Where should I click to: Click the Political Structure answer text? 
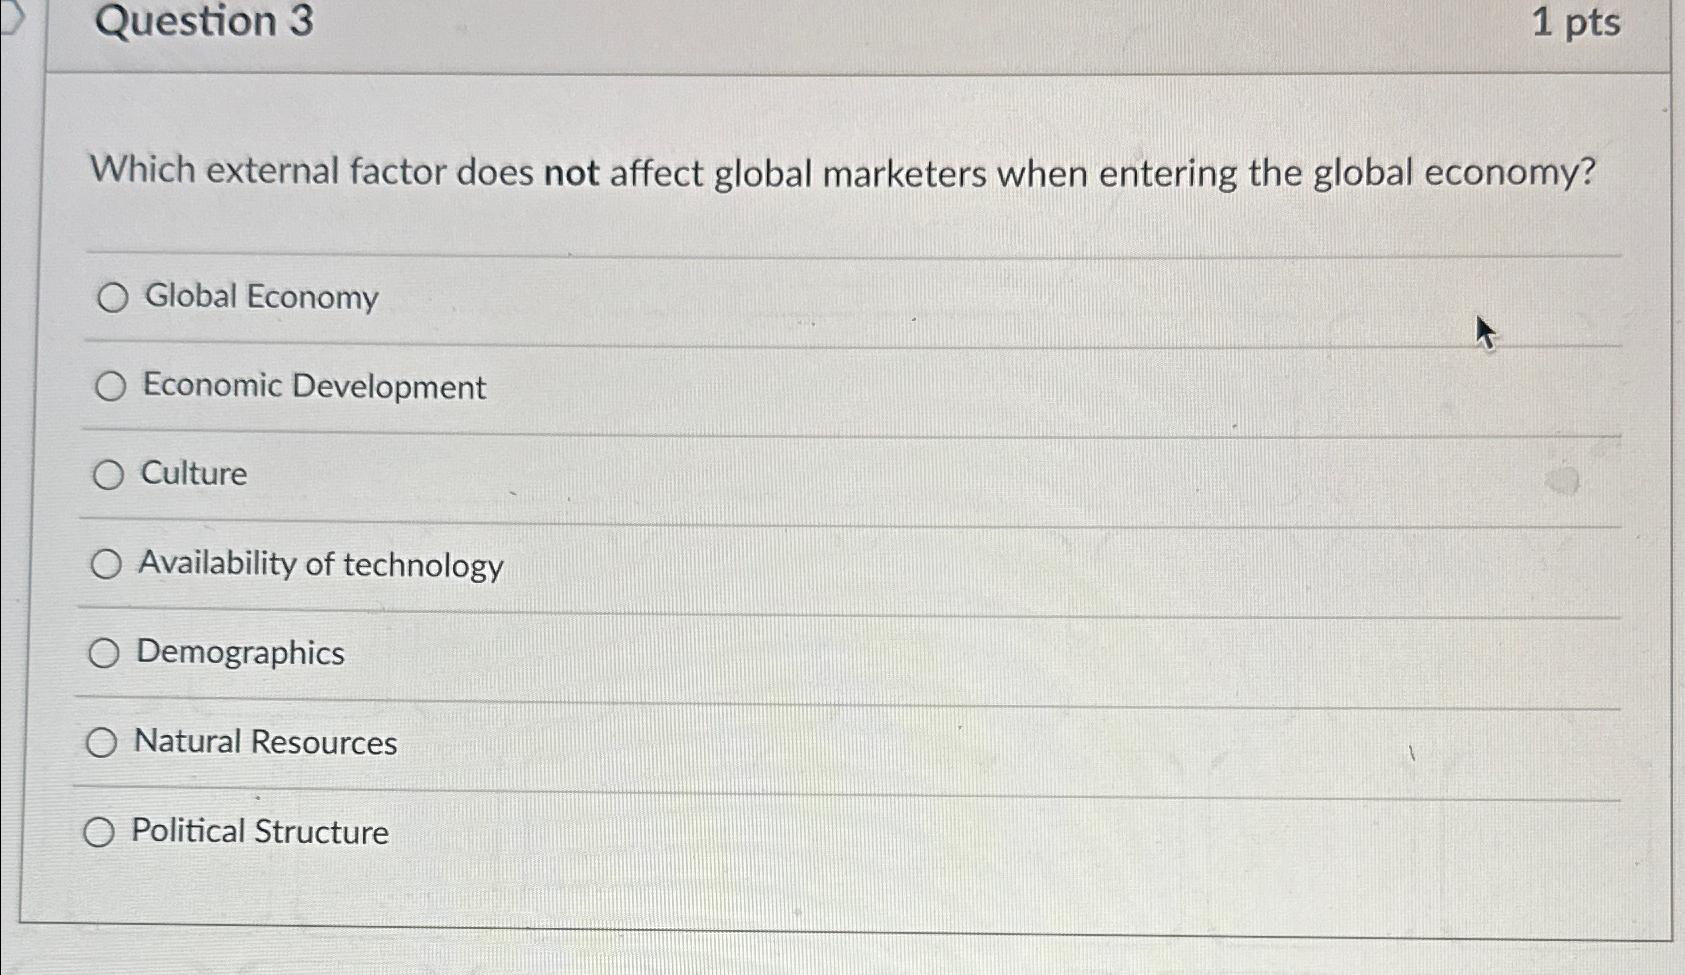tap(259, 832)
